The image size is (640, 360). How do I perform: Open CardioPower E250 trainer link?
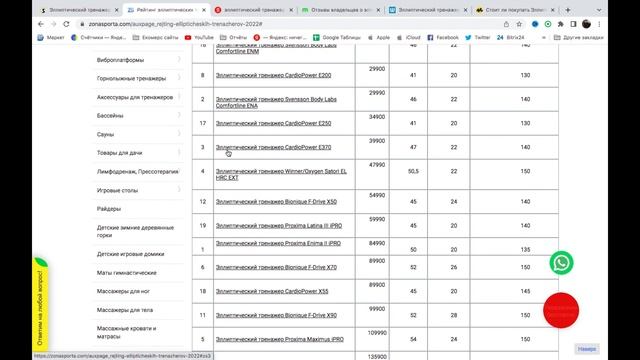tap(273, 123)
